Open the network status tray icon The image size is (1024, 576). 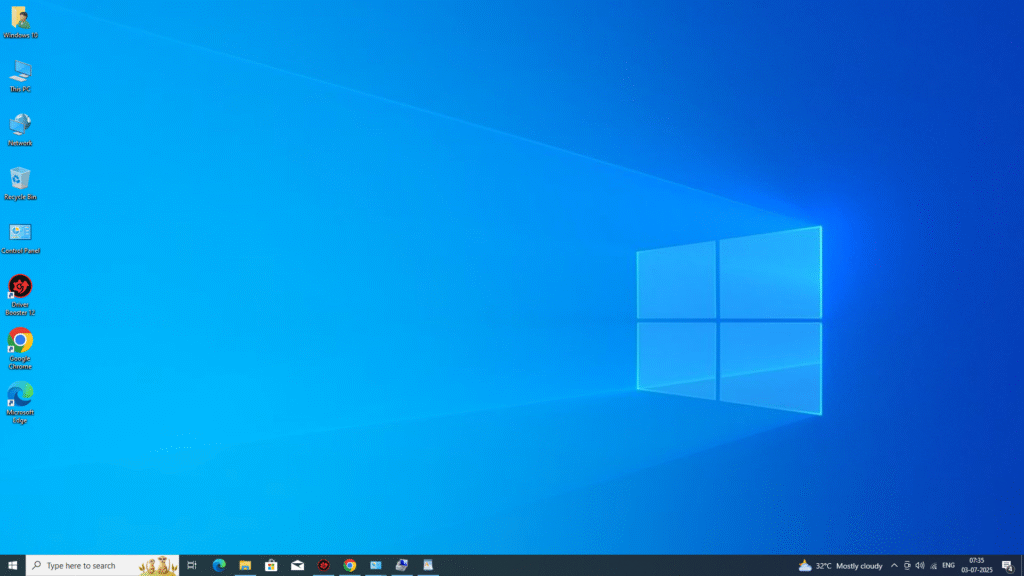click(933, 566)
